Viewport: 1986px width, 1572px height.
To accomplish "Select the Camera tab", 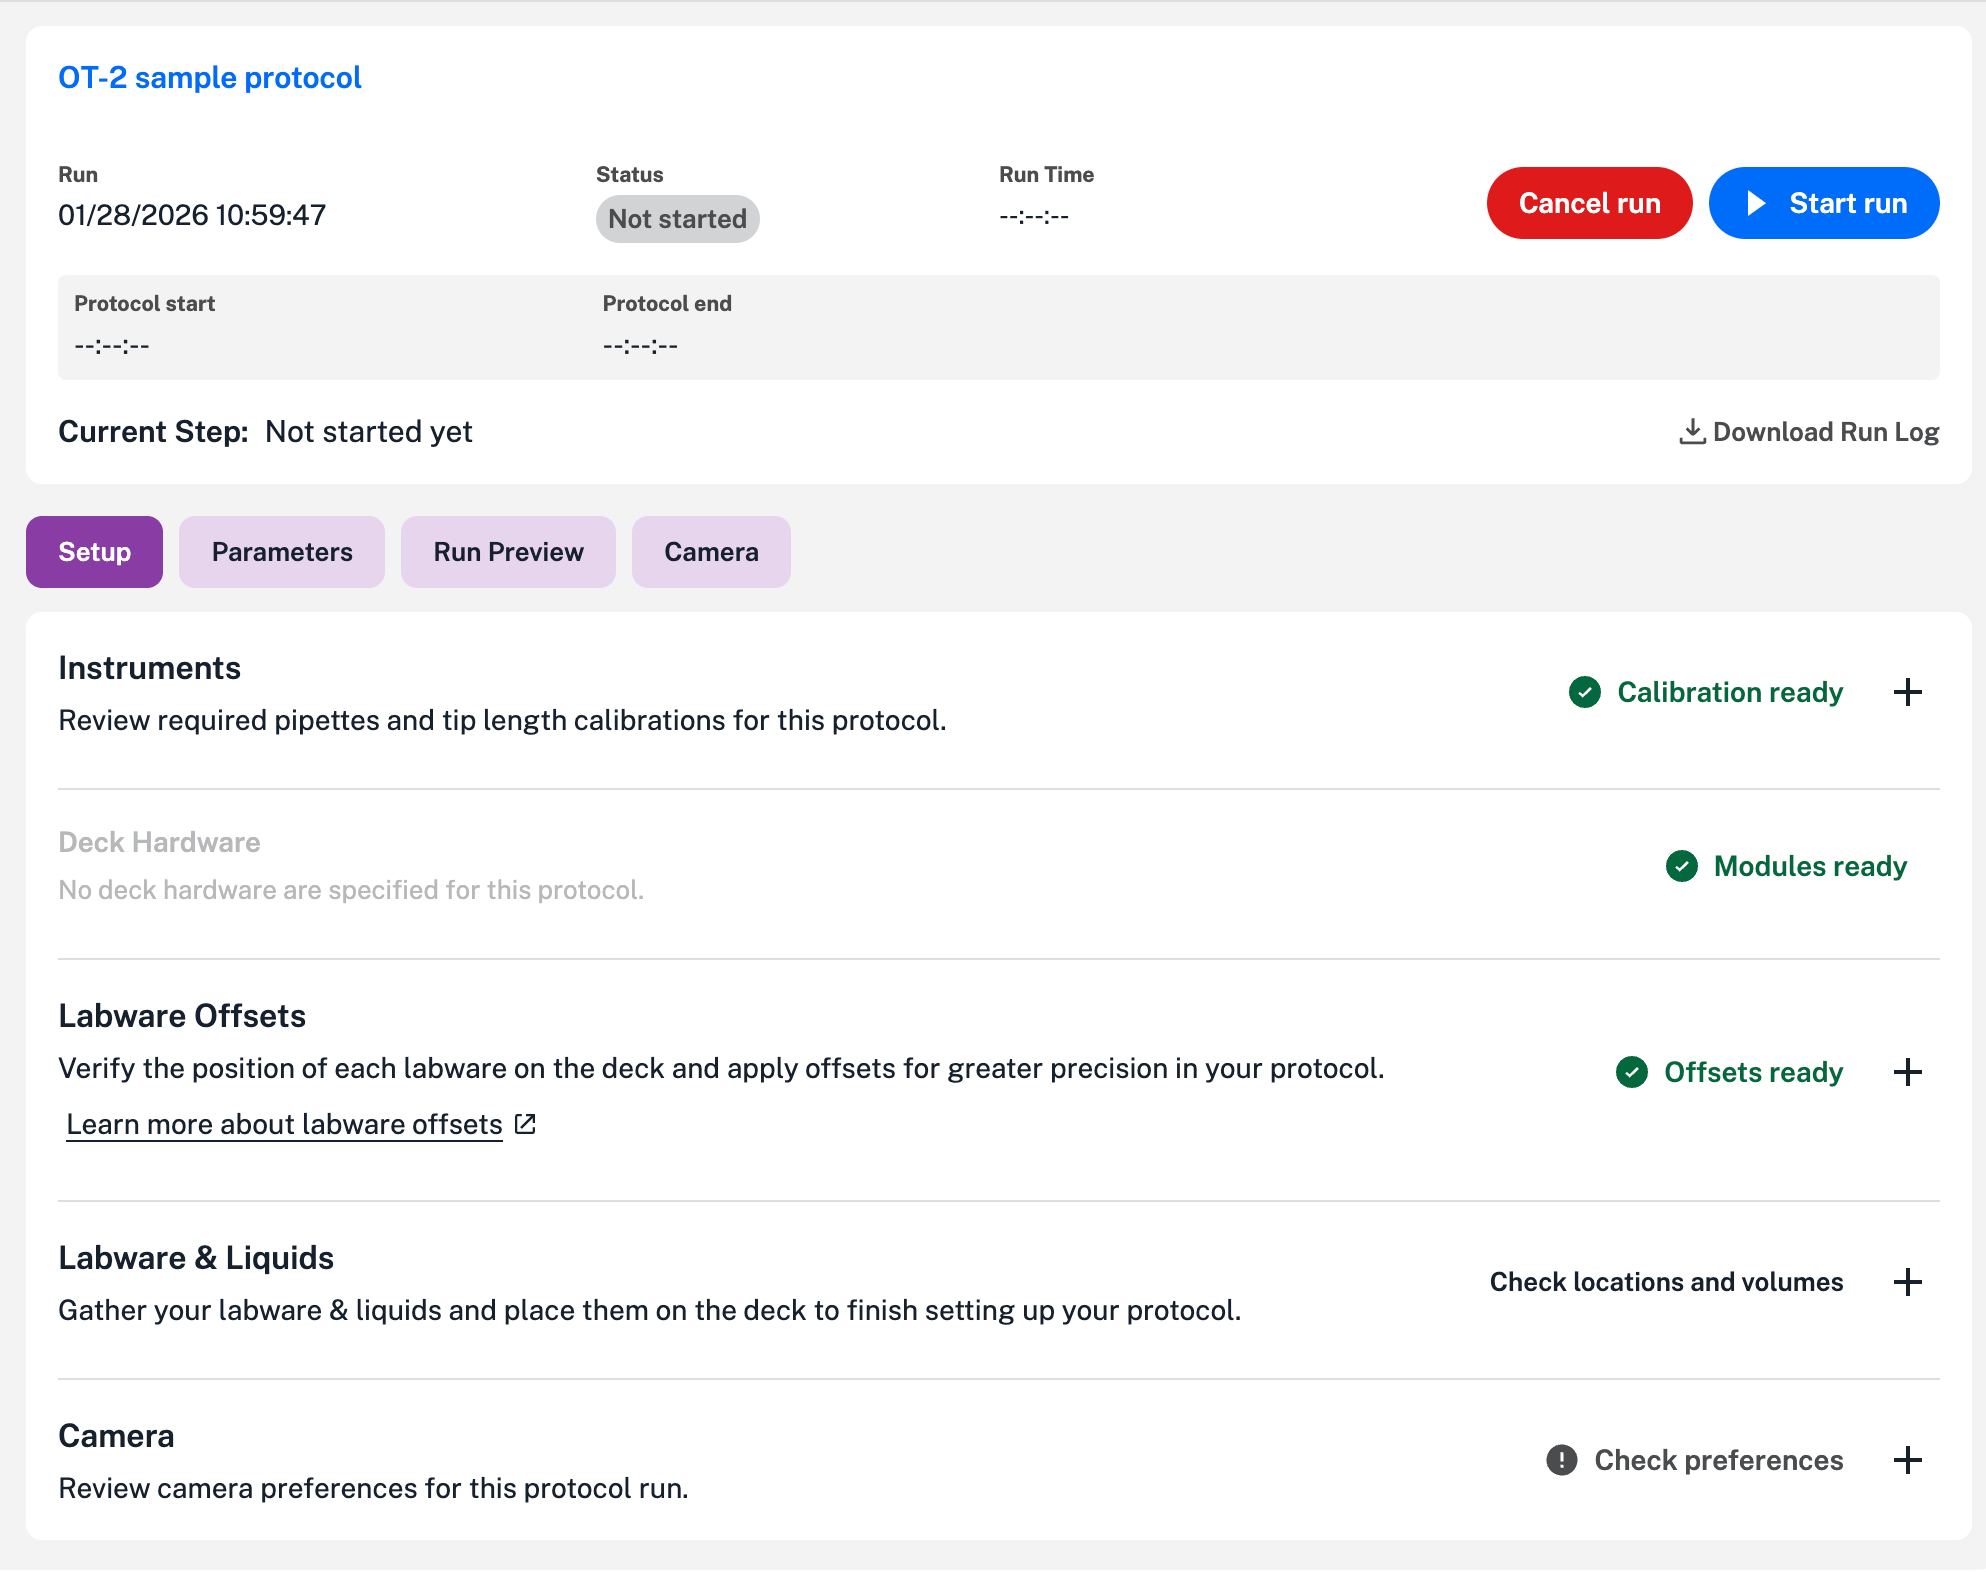I will click(711, 552).
